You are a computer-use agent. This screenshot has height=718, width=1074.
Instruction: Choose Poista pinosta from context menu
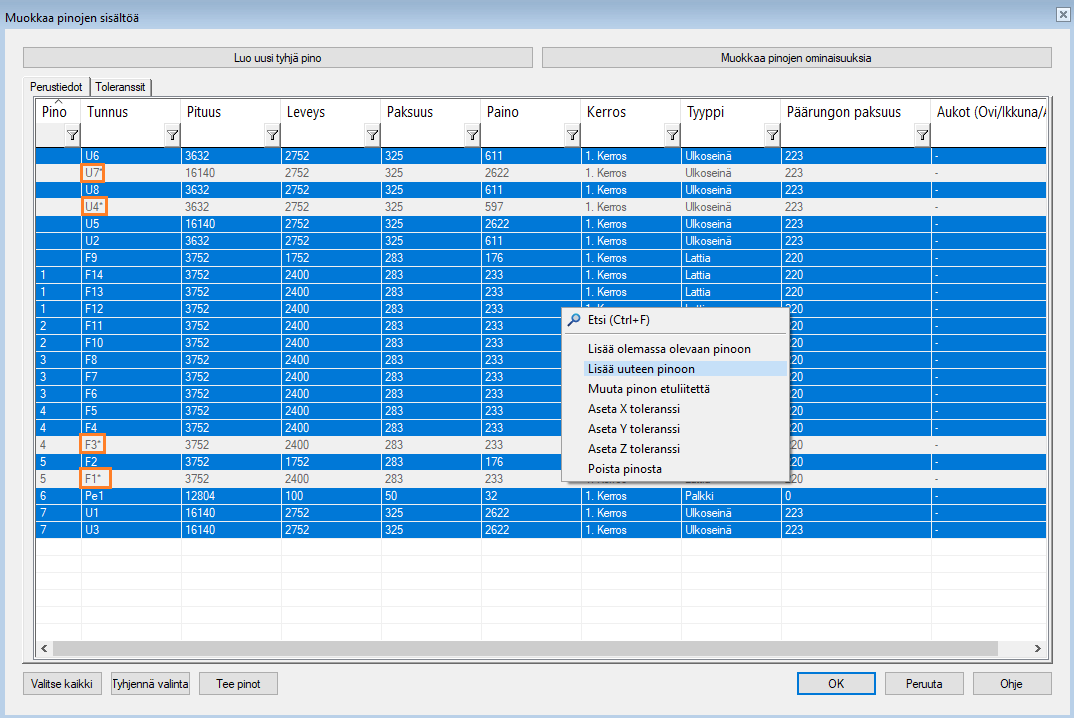[x=624, y=469]
